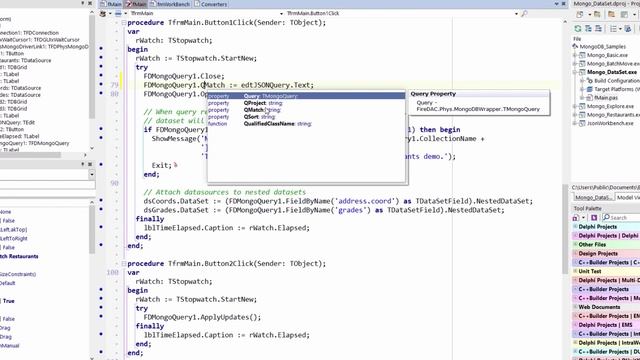Collapse Button1Click procedure code fold
The width and height of the screenshot is (640, 360).
(x=124, y=23)
